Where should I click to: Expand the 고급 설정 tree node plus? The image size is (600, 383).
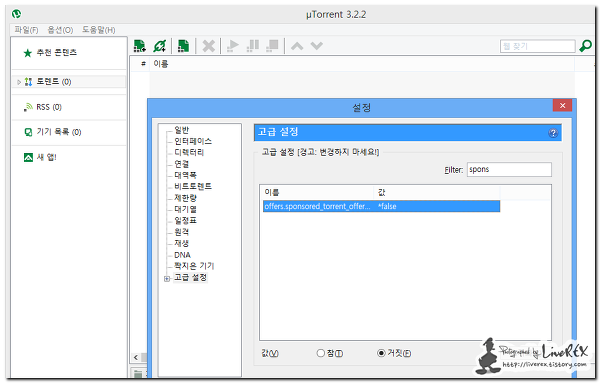167,279
